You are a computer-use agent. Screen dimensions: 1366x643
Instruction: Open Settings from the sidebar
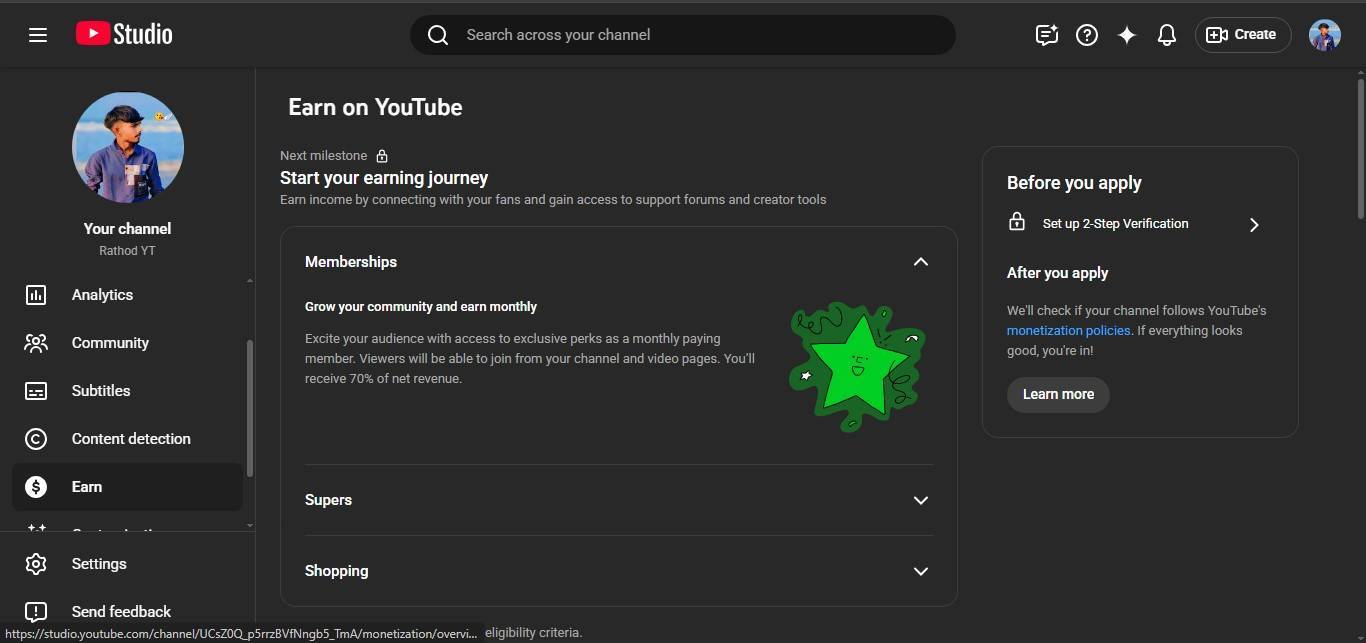[99, 564]
